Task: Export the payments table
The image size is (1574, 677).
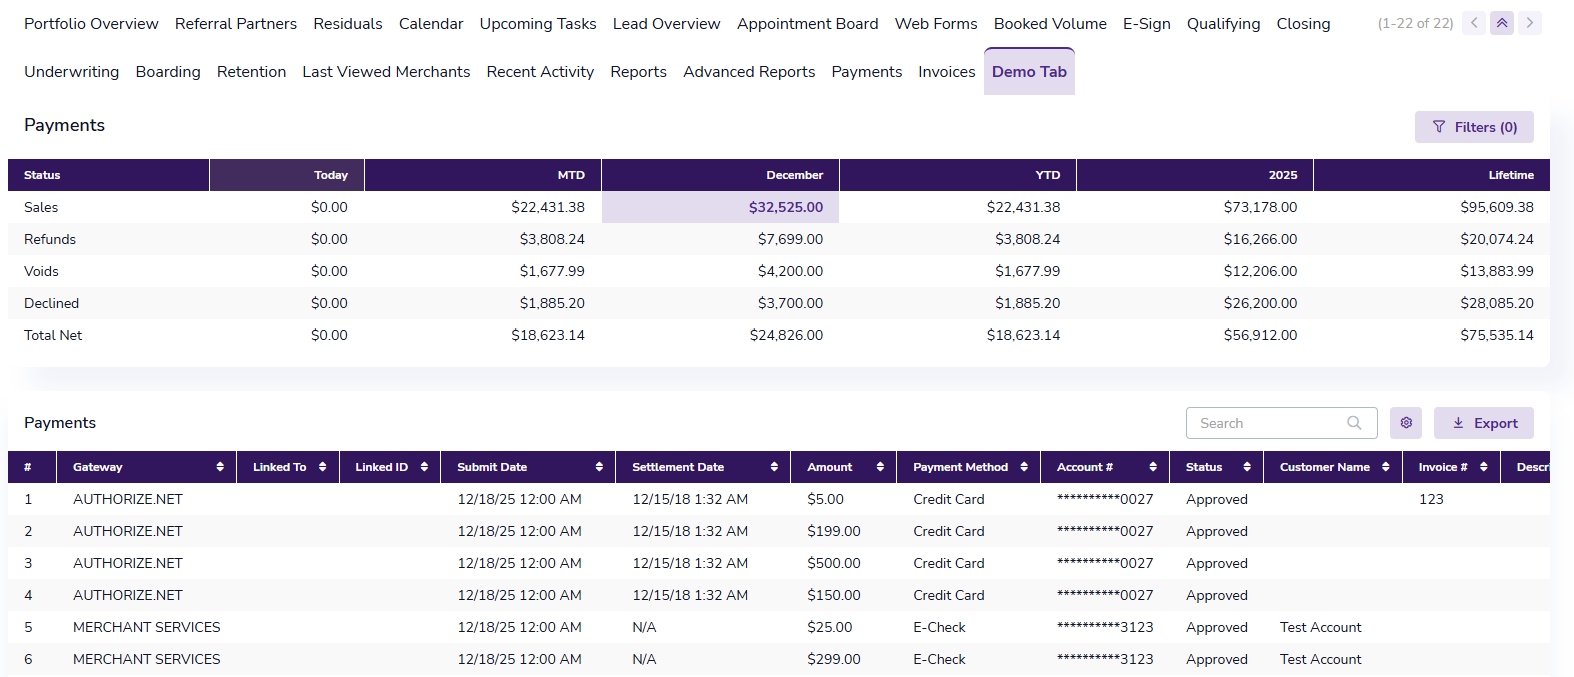Action: pos(1484,423)
